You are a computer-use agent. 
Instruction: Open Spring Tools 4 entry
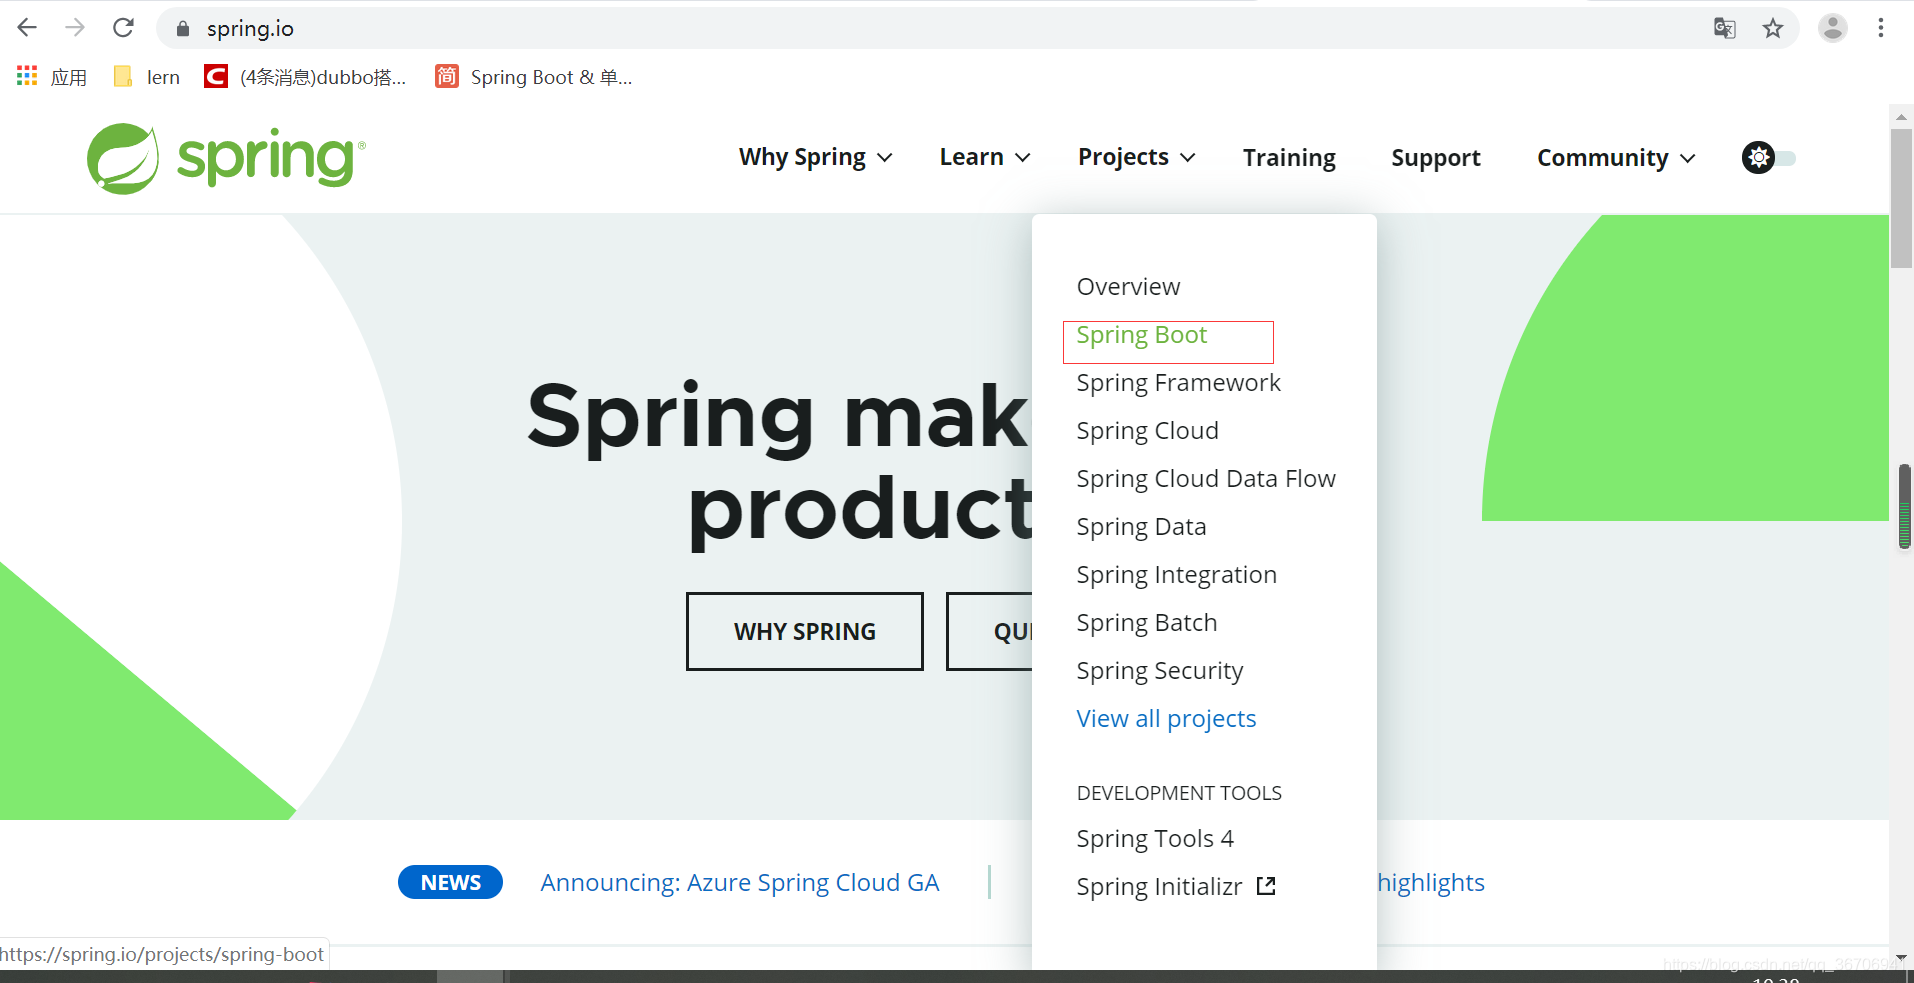click(x=1155, y=839)
